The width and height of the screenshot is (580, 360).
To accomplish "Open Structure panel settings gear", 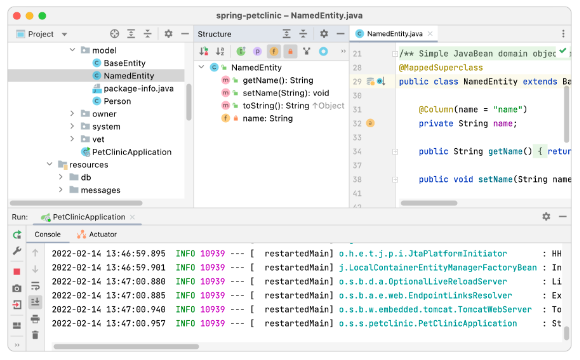I will pyautogui.click(x=324, y=34).
